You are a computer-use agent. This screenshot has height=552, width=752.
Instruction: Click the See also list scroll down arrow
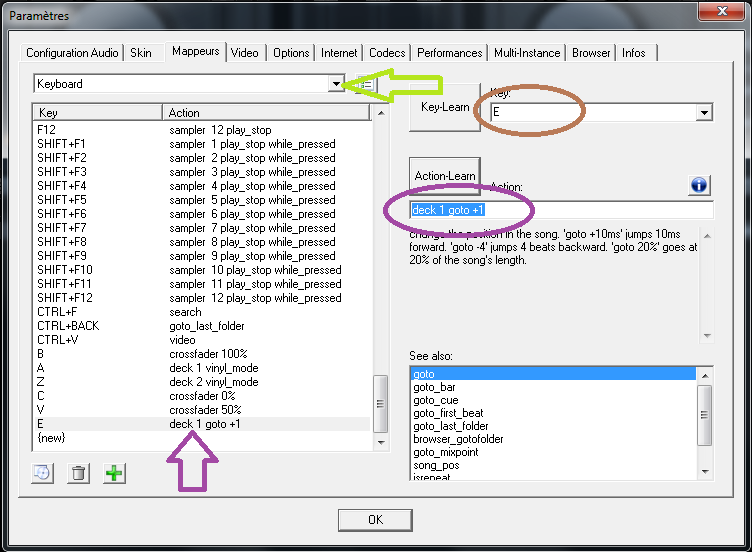tap(705, 471)
